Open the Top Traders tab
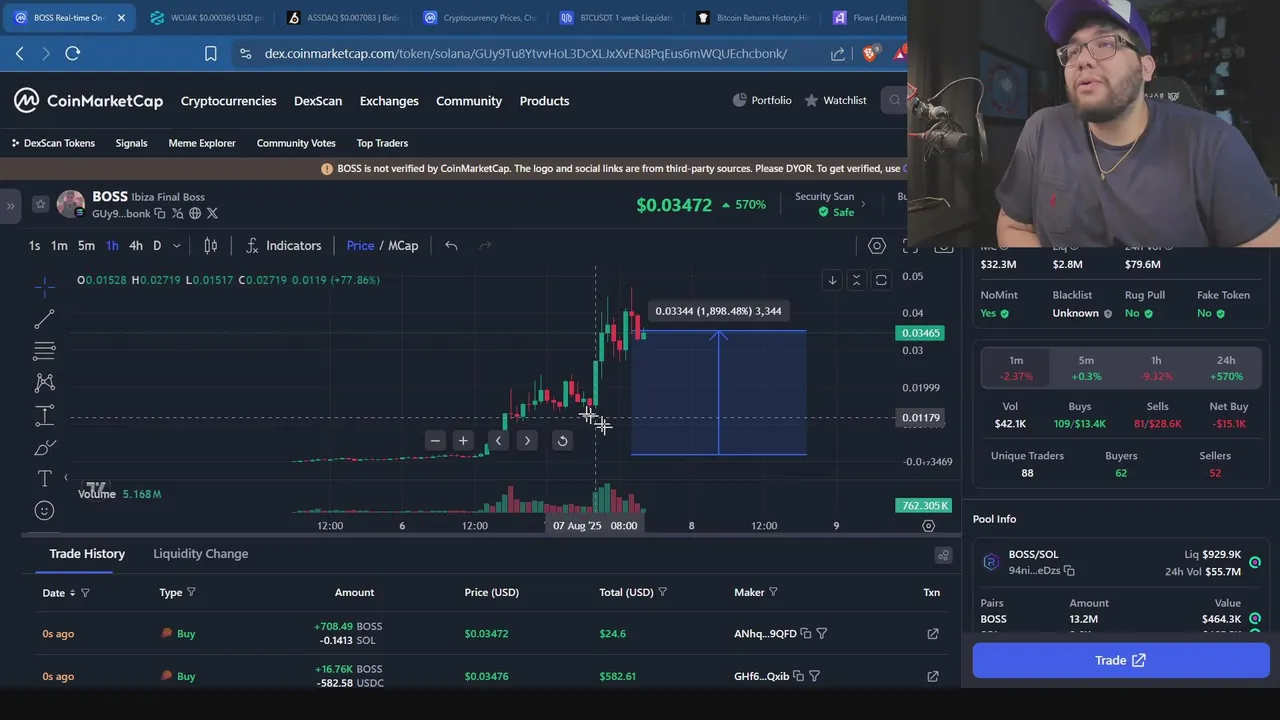The image size is (1280, 720). pyautogui.click(x=382, y=143)
